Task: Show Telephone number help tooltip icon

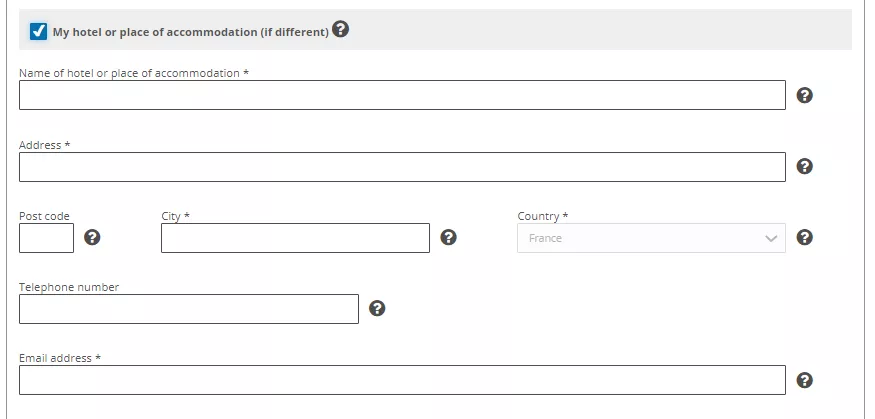Action: [x=377, y=309]
